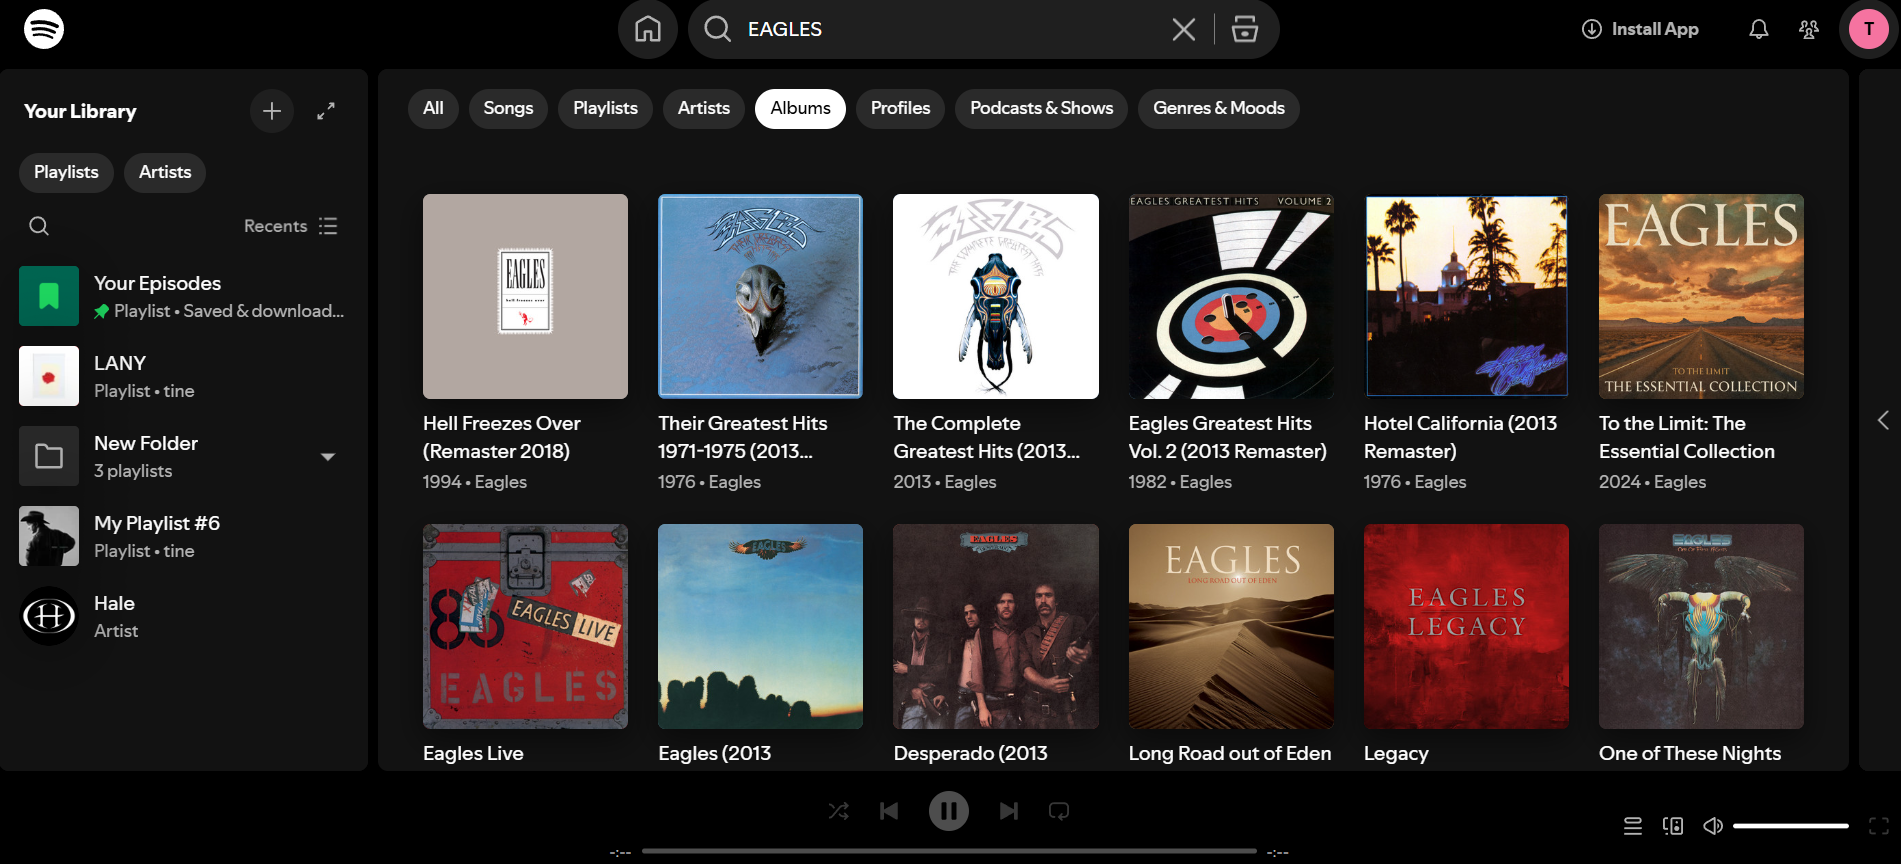Click the search magnifier icon
The height and width of the screenshot is (864, 1901).
click(717, 29)
